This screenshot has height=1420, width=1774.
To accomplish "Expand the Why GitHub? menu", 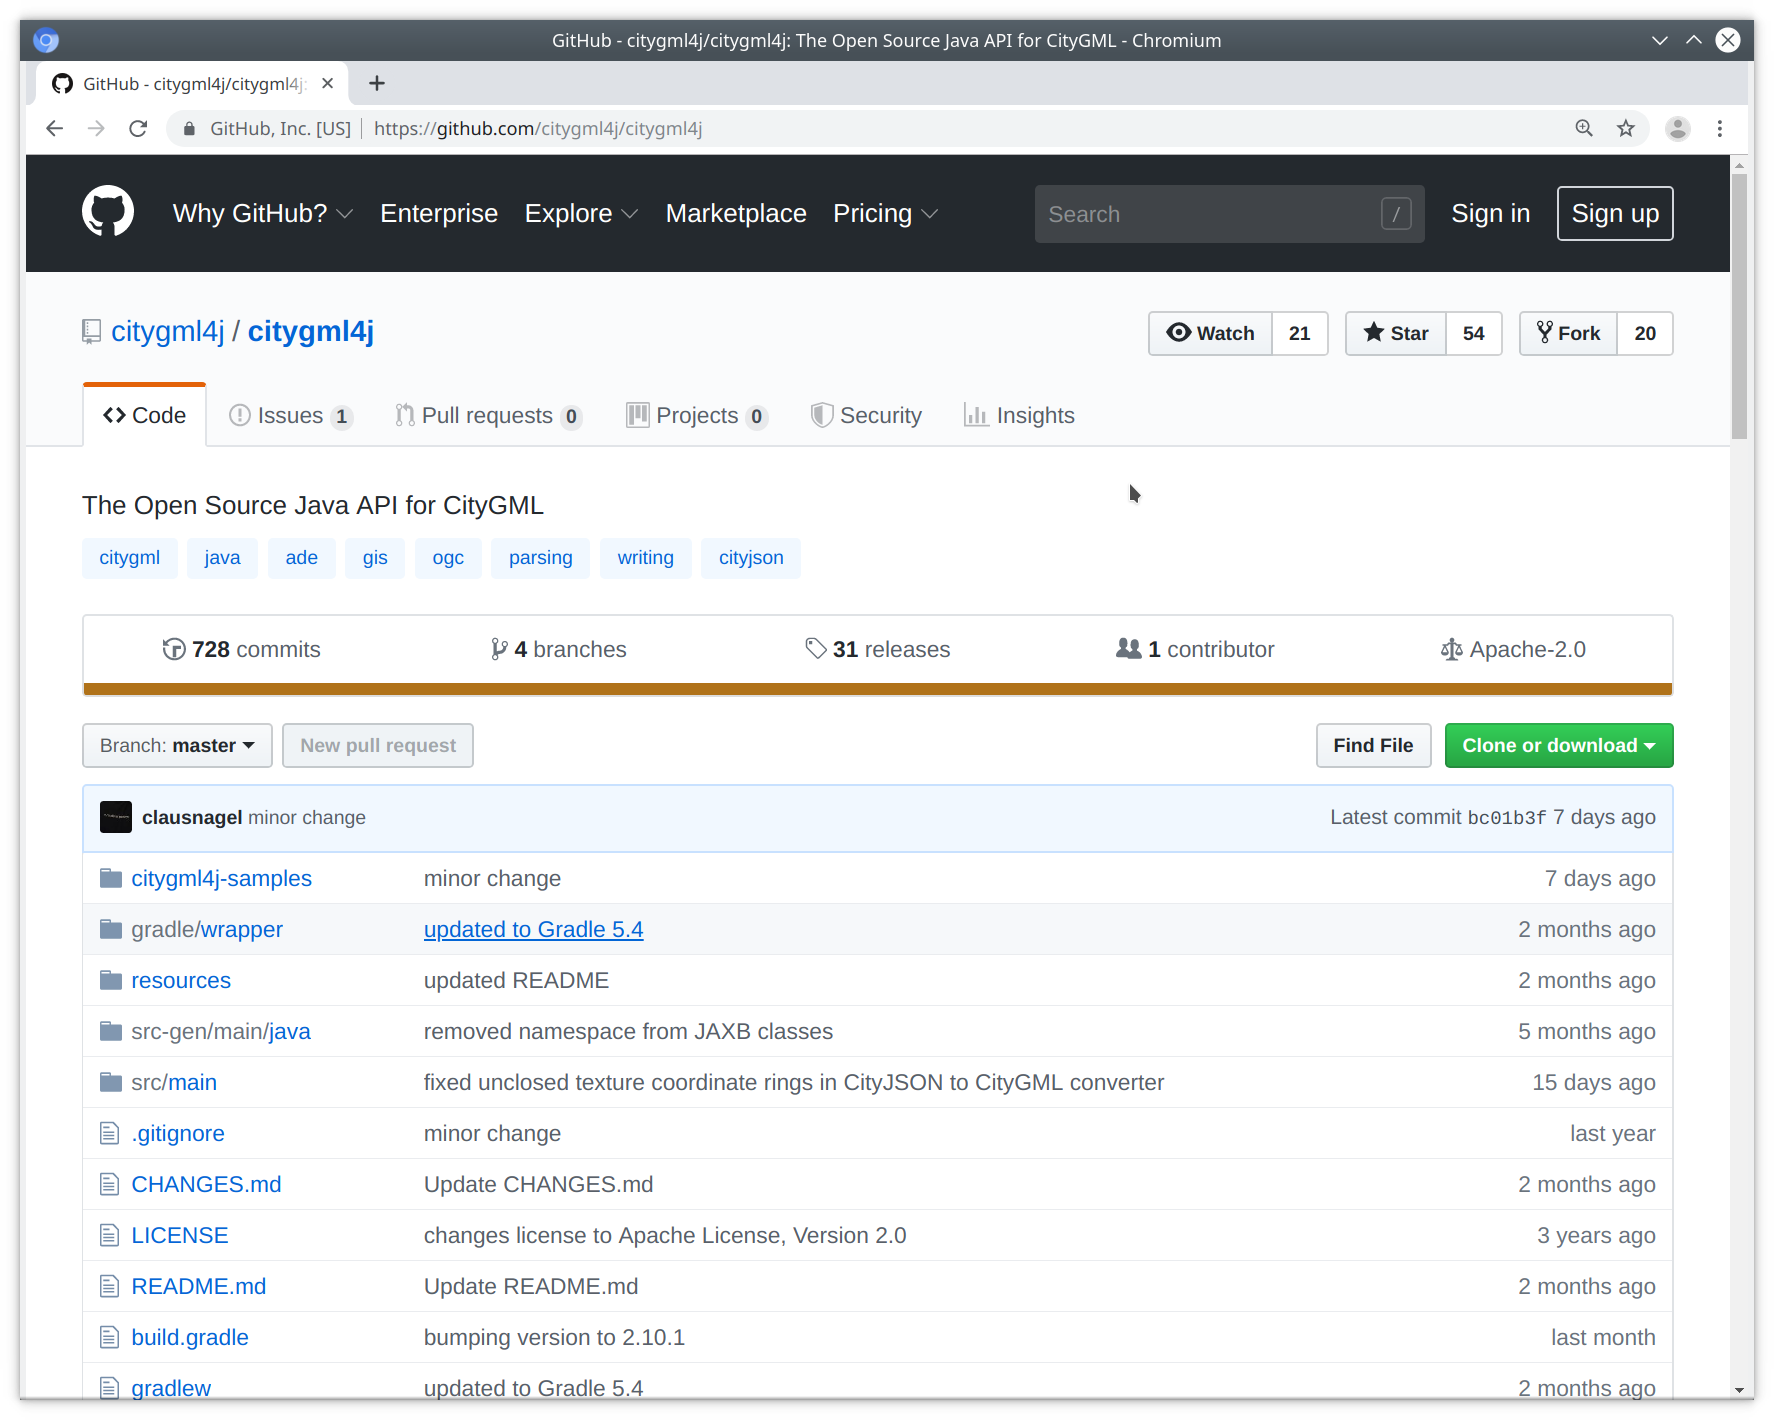I will (x=262, y=213).
